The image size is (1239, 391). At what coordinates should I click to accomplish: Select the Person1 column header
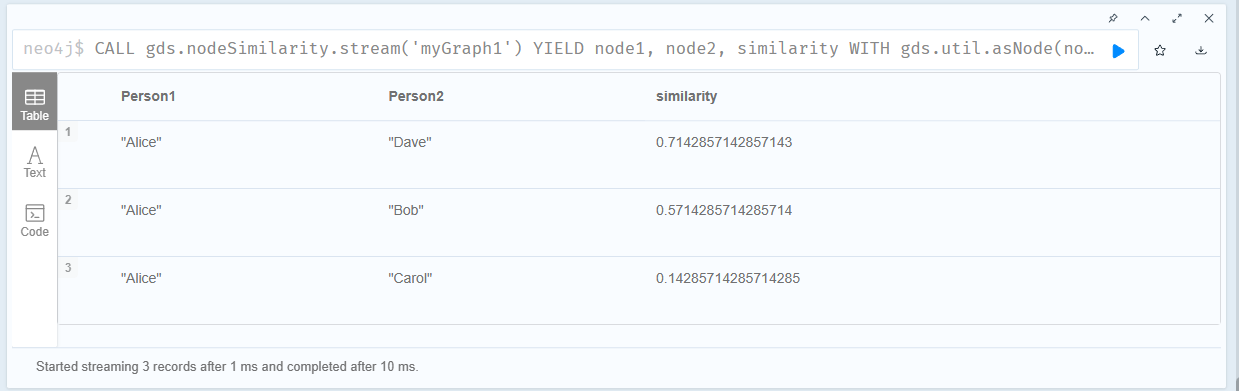[148, 96]
